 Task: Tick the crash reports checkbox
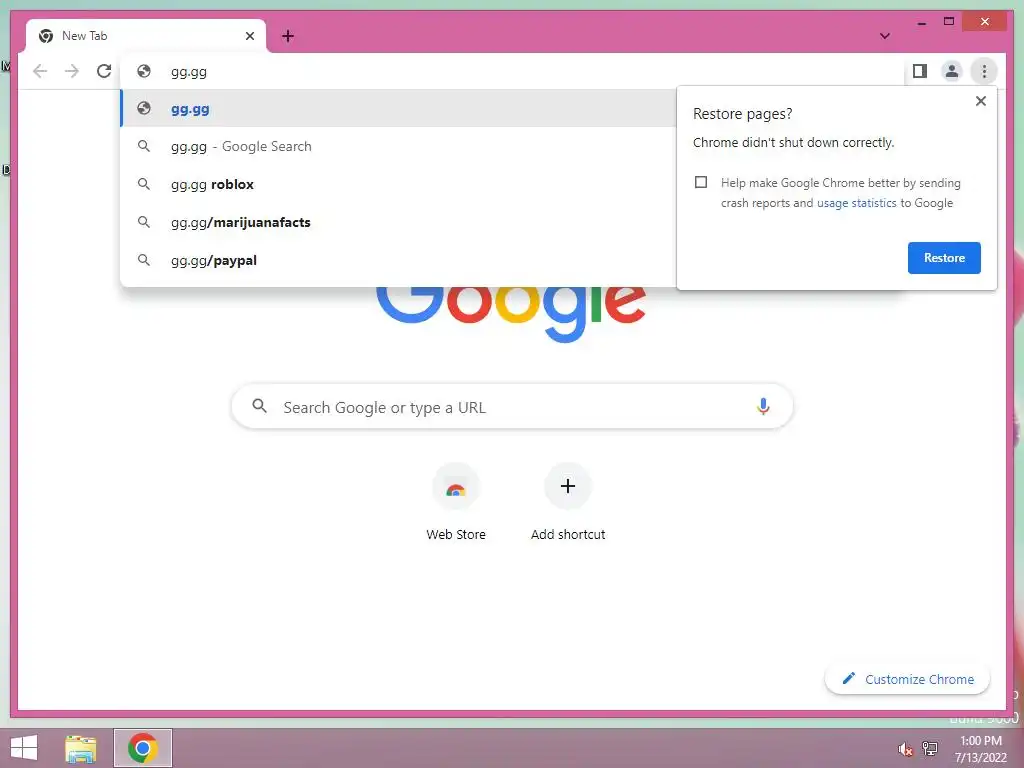[x=701, y=182]
